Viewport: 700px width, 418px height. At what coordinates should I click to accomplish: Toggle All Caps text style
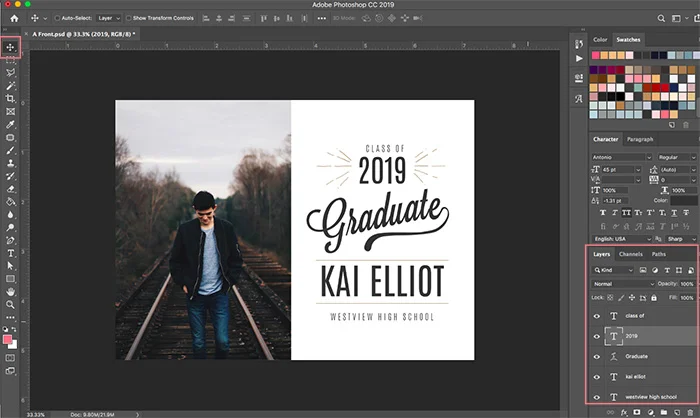click(626, 213)
